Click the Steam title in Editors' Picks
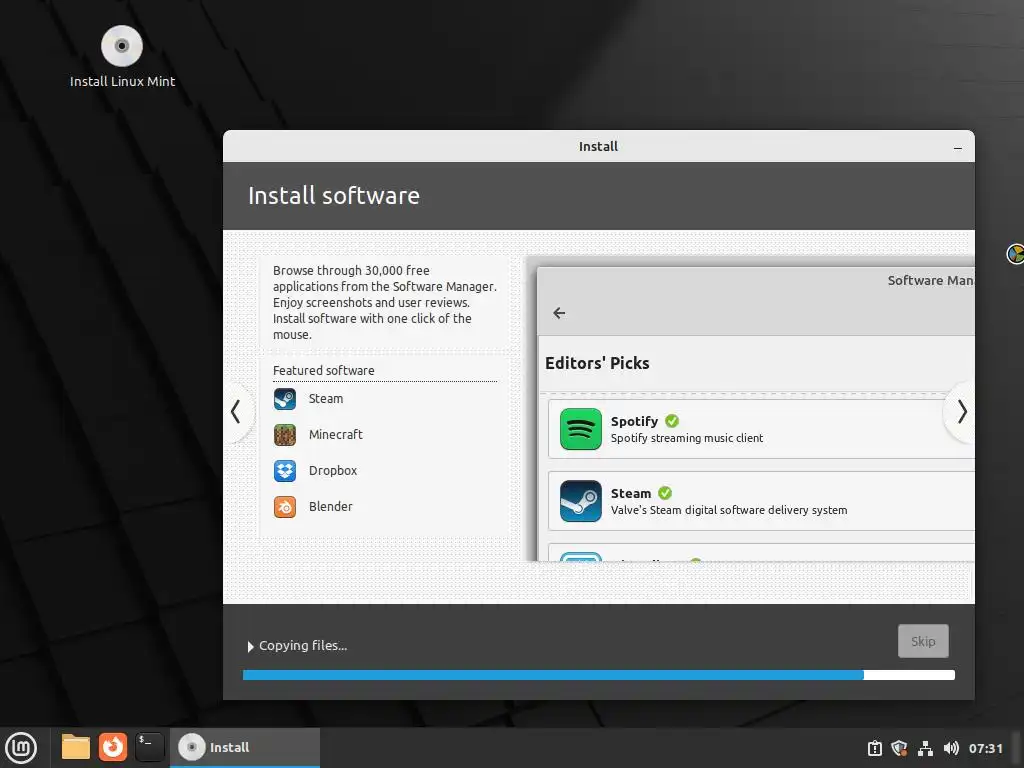This screenshot has width=1024, height=768. (x=631, y=494)
